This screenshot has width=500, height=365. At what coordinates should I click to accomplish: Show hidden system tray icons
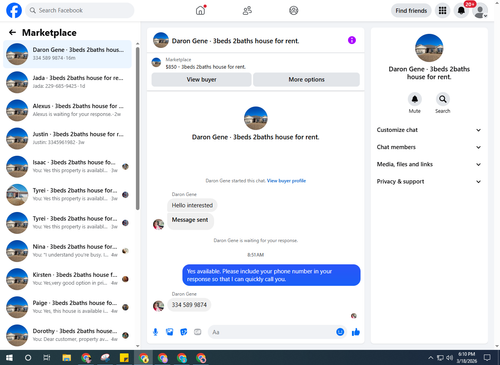pos(431,358)
